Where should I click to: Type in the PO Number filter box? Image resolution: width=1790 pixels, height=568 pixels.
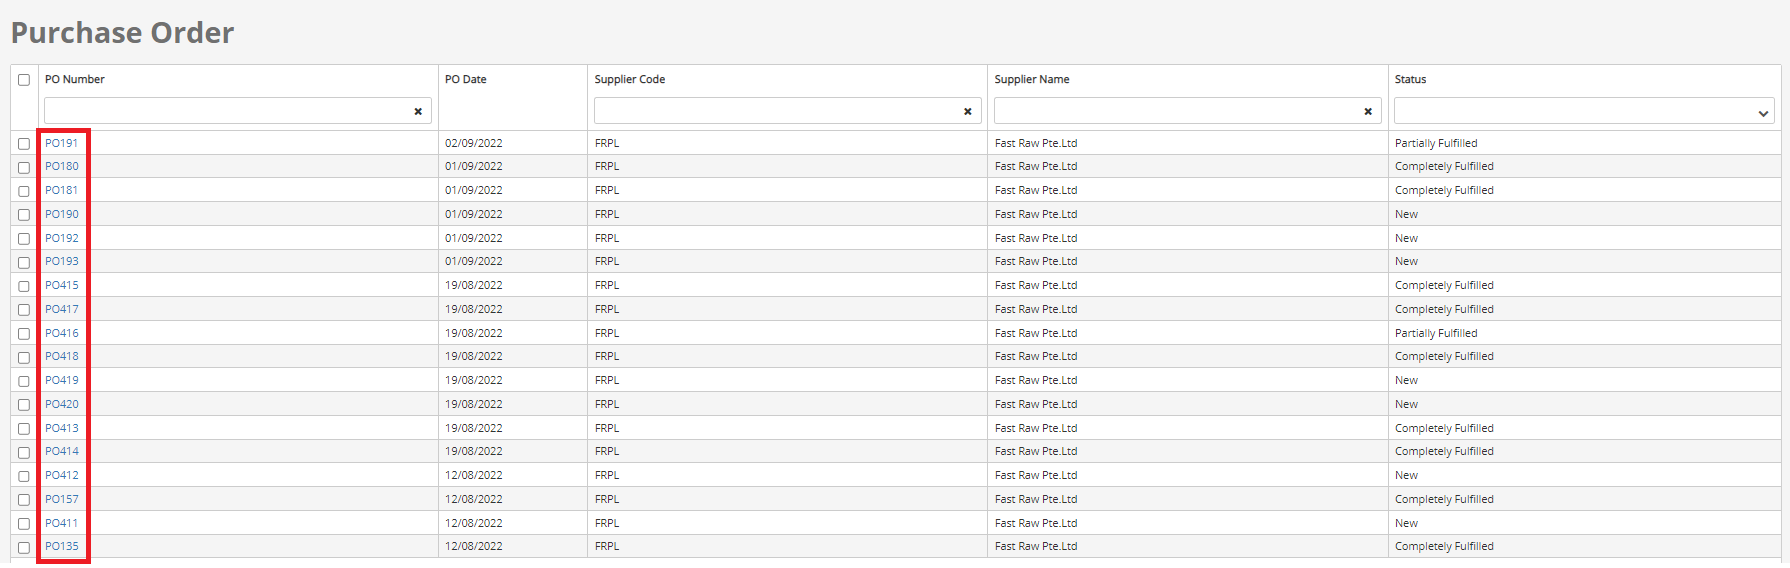[x=226, y=111]
